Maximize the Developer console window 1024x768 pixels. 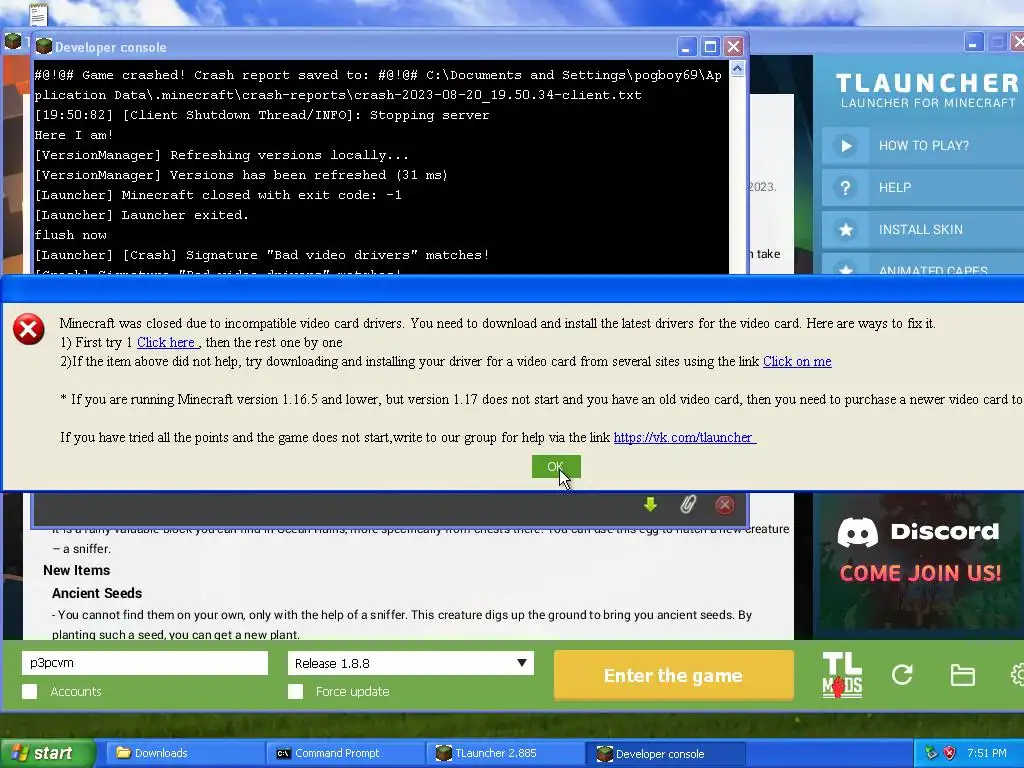[x=710, y=46]
